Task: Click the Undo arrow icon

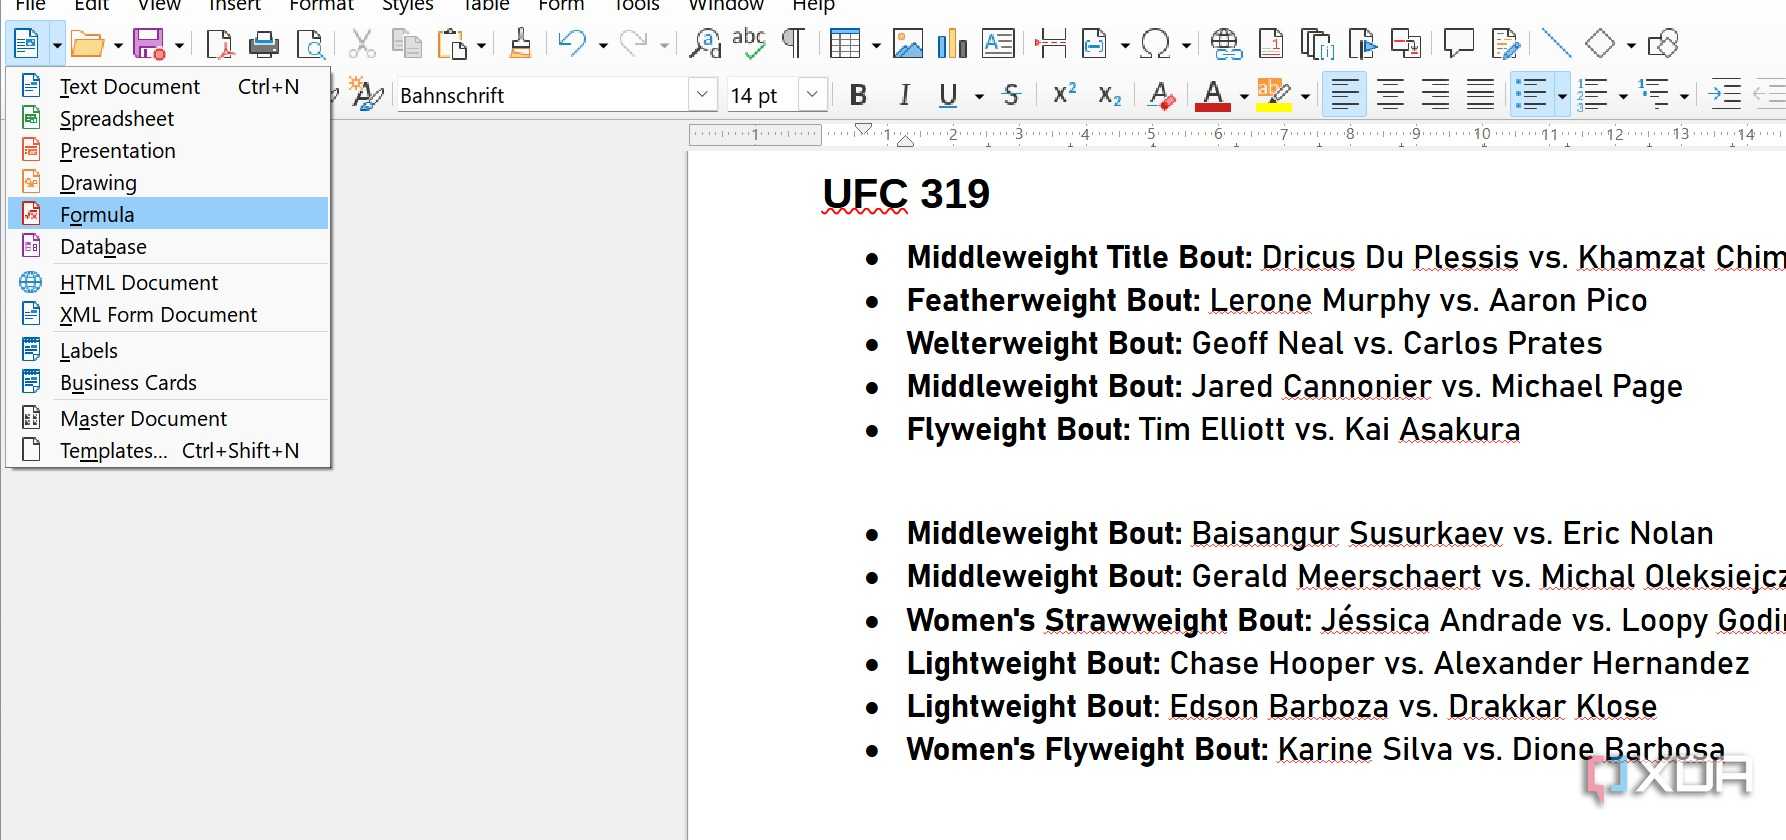Action: [x=572, y=44]
